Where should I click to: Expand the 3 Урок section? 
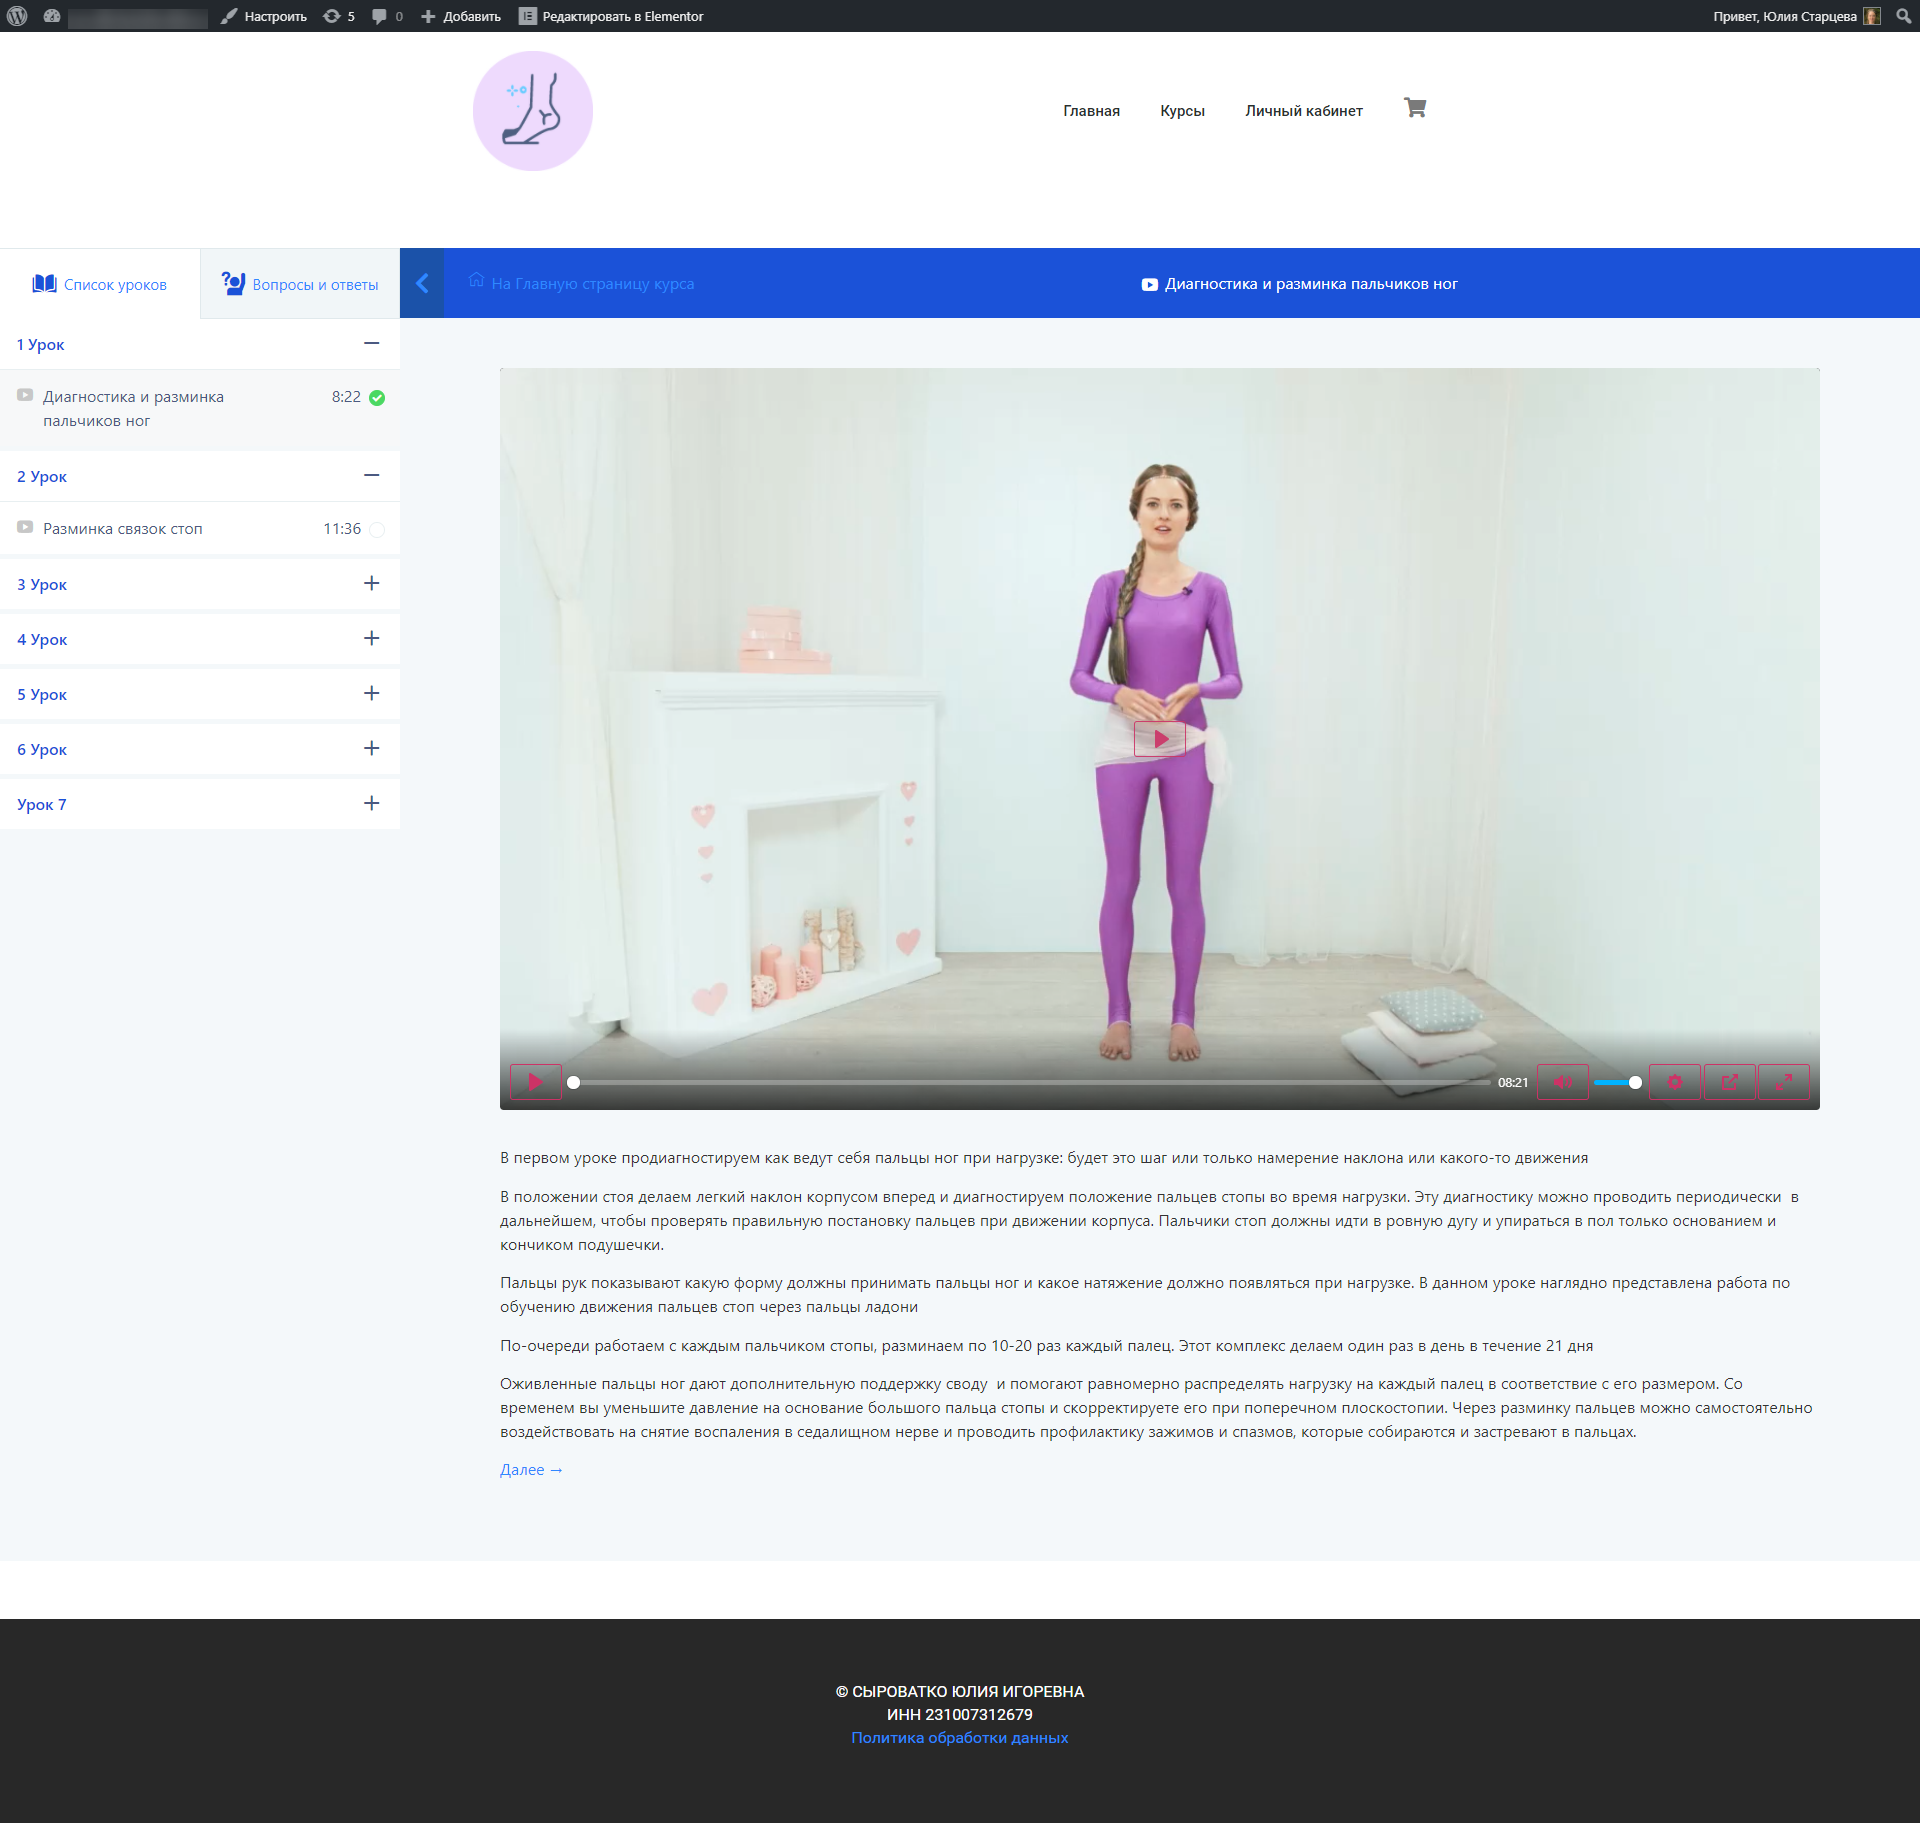371,584
